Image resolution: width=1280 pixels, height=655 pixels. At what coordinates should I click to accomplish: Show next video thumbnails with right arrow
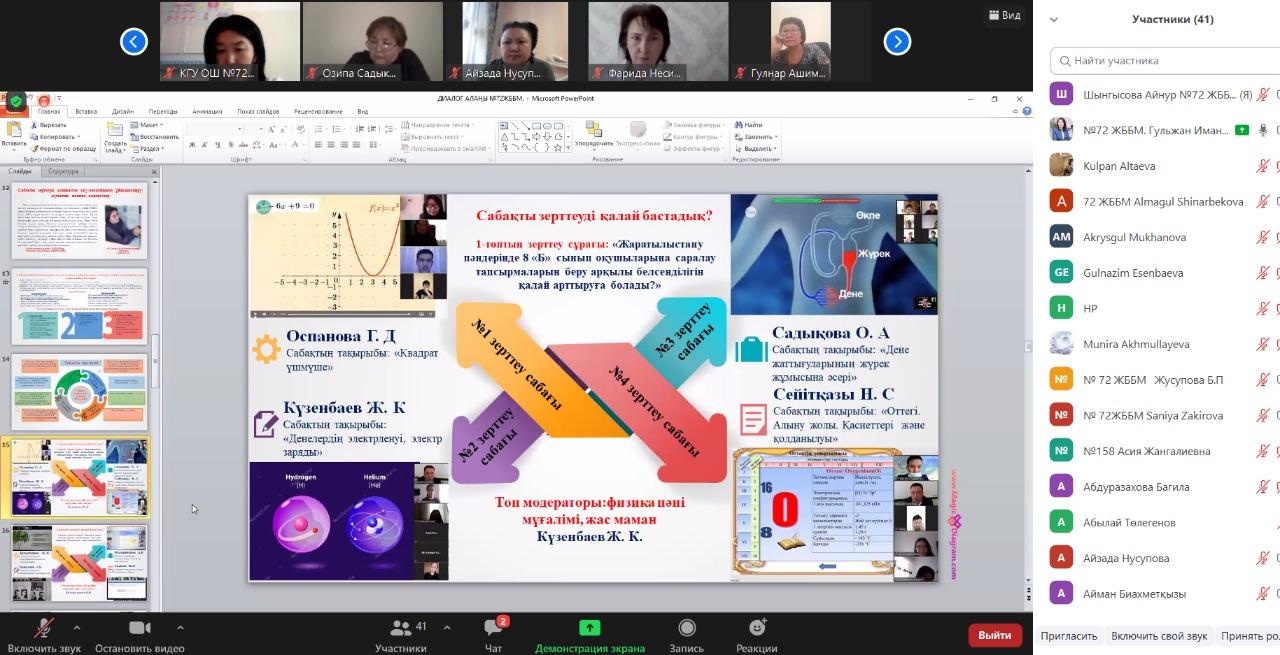point(897,41)
